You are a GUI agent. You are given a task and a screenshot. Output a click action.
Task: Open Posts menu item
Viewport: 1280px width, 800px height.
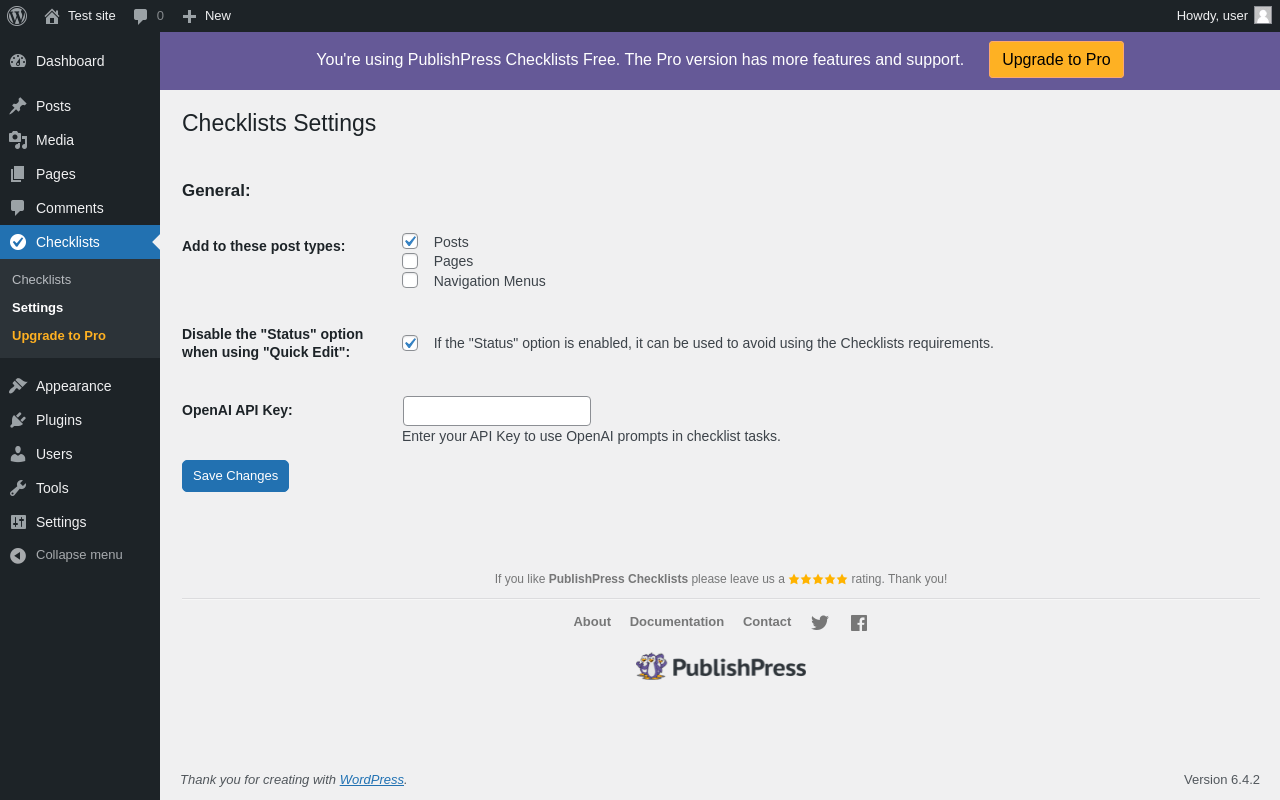click(x=80, y=106)
